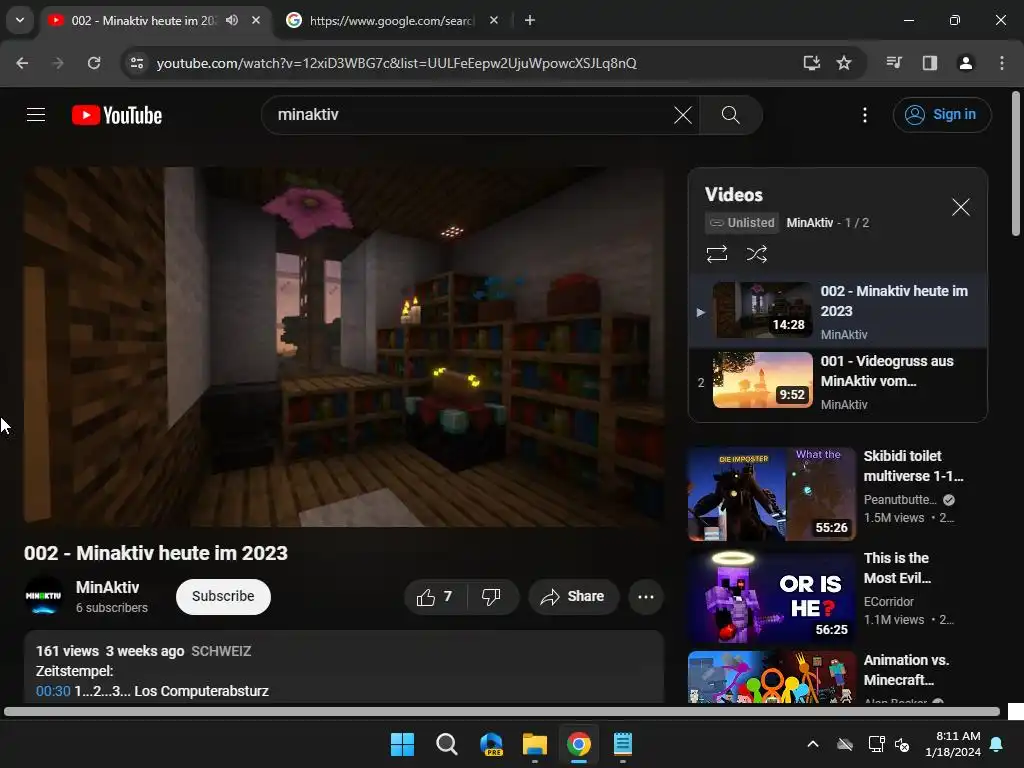This screenshot has width=1024, height=768.
Task: Open File Explorer from taskbar
Action: [x=535, y=744]
